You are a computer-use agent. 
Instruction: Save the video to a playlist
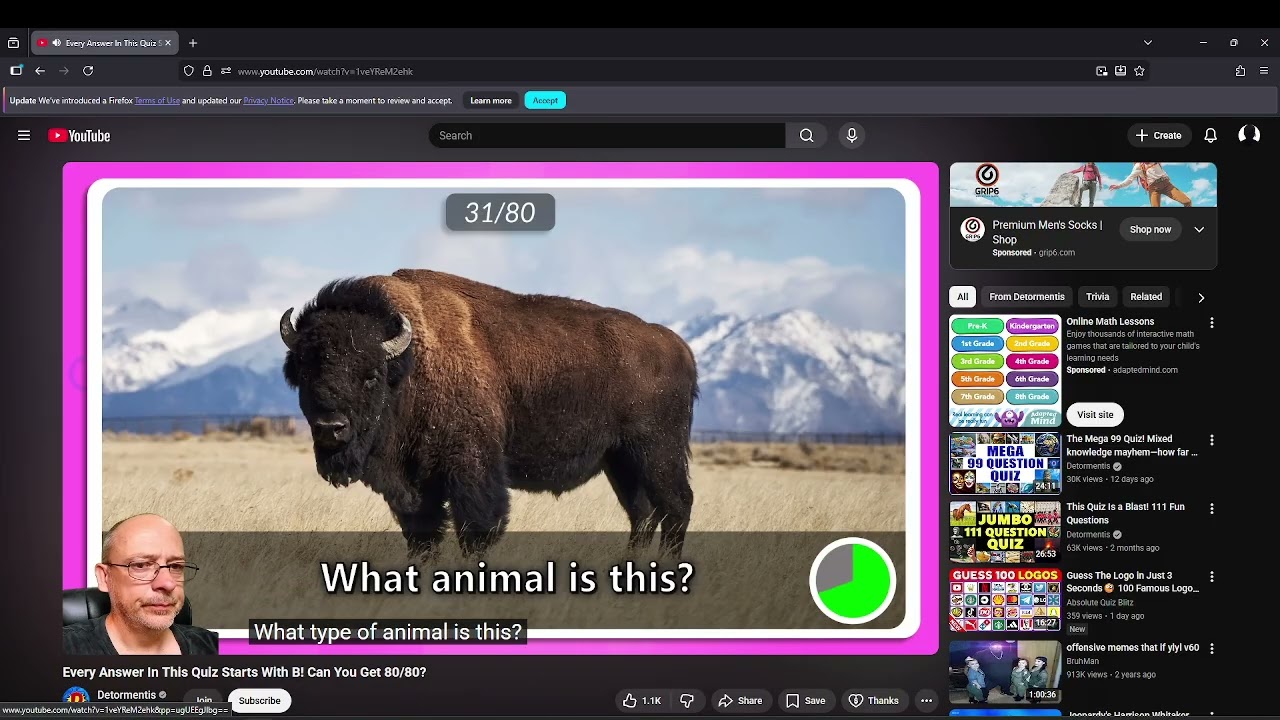point(806,701)
